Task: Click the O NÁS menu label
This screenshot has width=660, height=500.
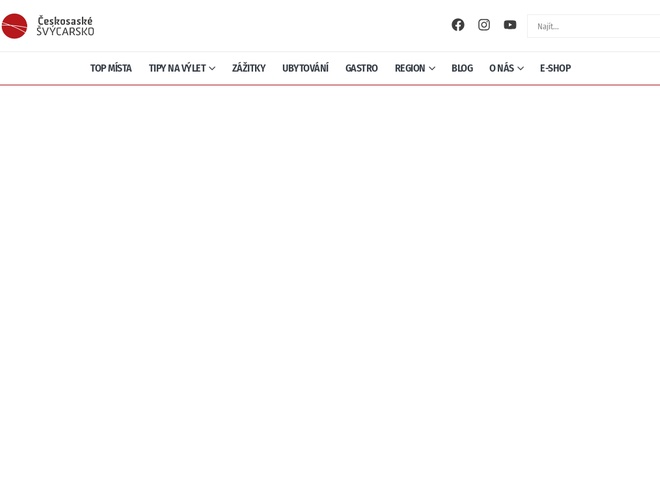Action: [x=501, y=68]
